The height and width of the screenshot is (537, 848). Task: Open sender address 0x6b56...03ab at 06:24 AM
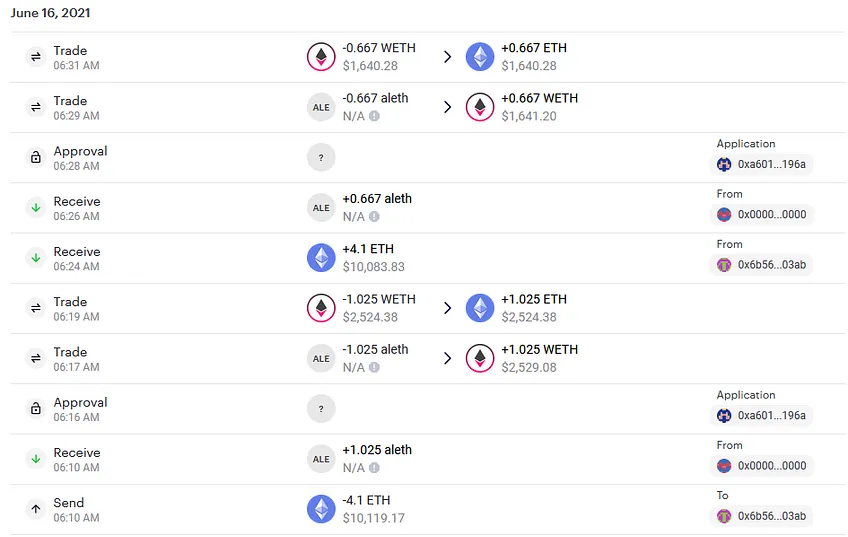click(761, 265)
